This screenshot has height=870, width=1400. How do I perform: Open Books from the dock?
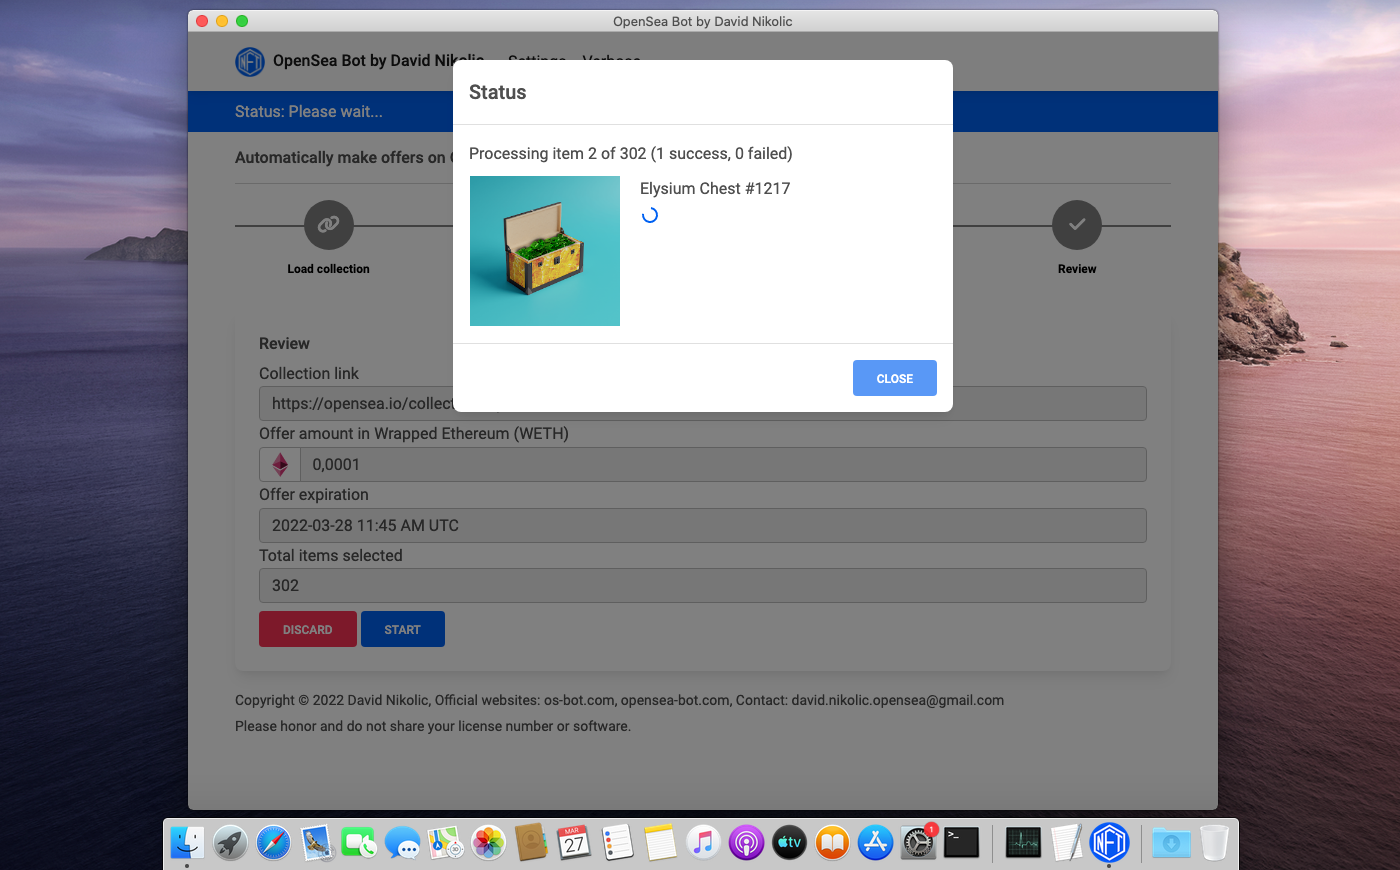832,843
